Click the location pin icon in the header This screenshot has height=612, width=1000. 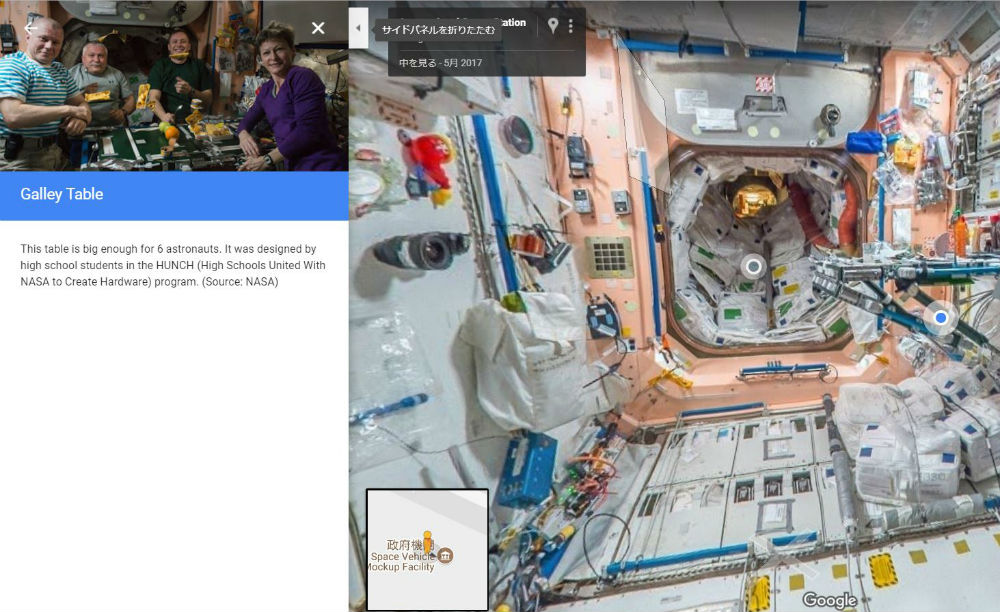553,26
